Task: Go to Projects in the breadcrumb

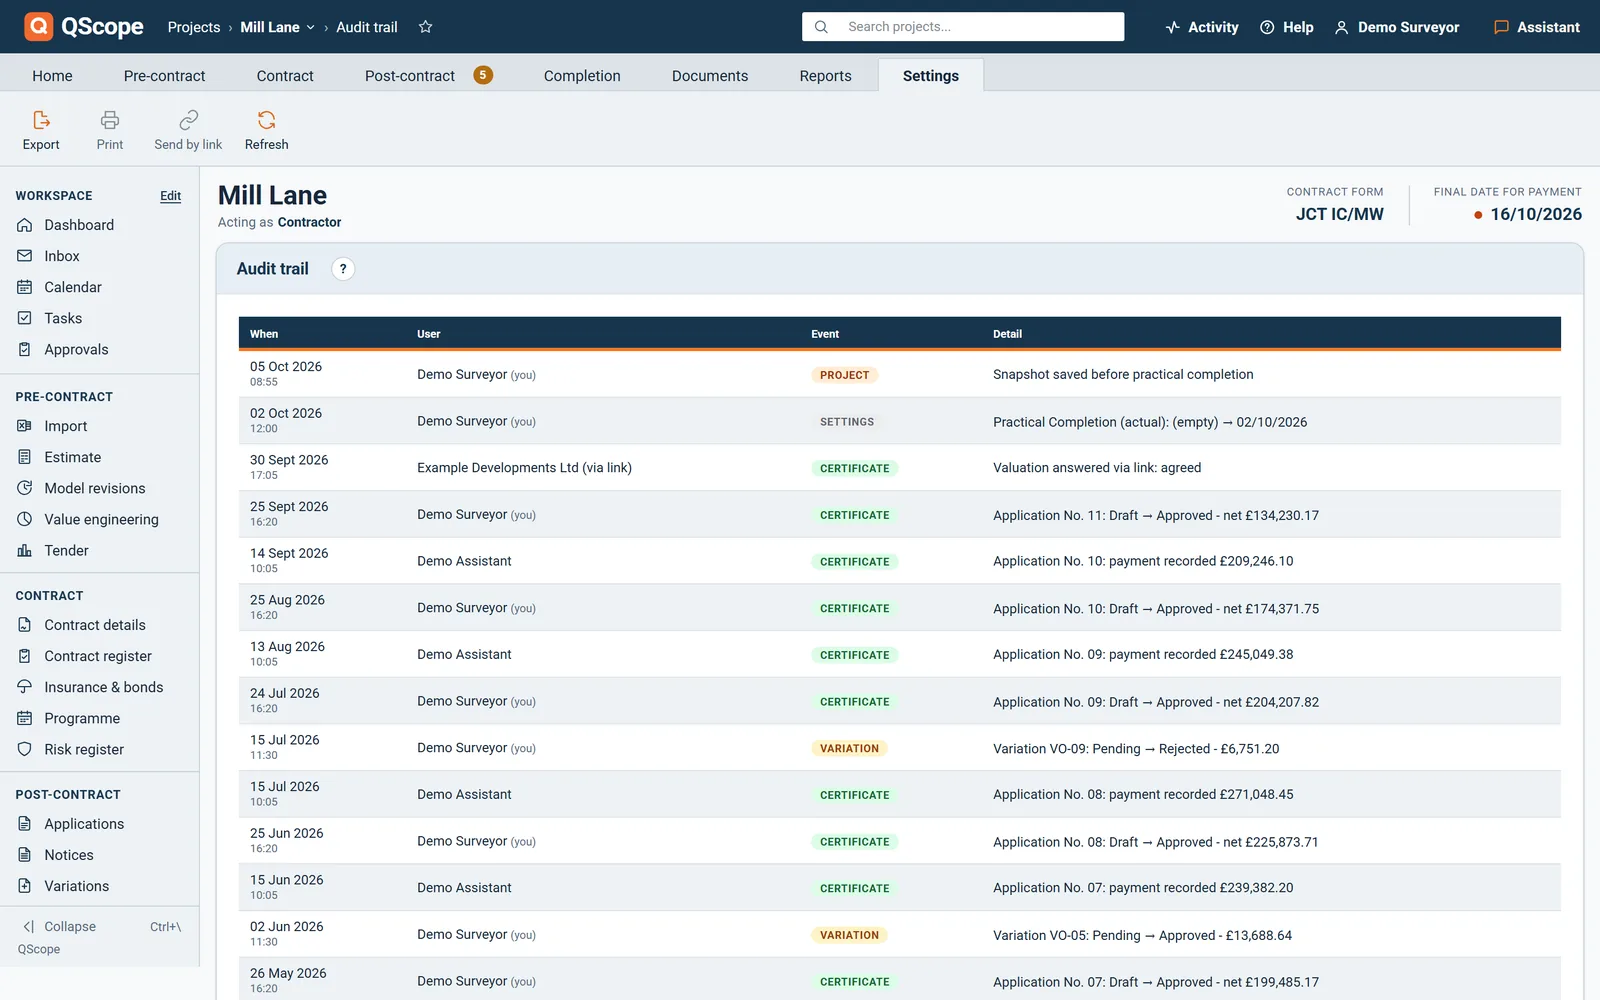Action: [194, 27]
